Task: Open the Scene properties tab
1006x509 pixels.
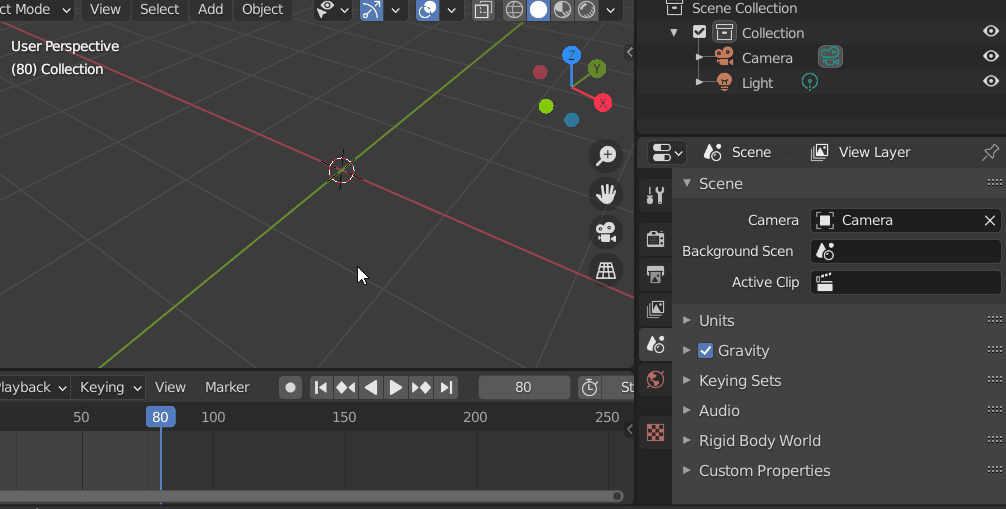Action: [655, 345]
